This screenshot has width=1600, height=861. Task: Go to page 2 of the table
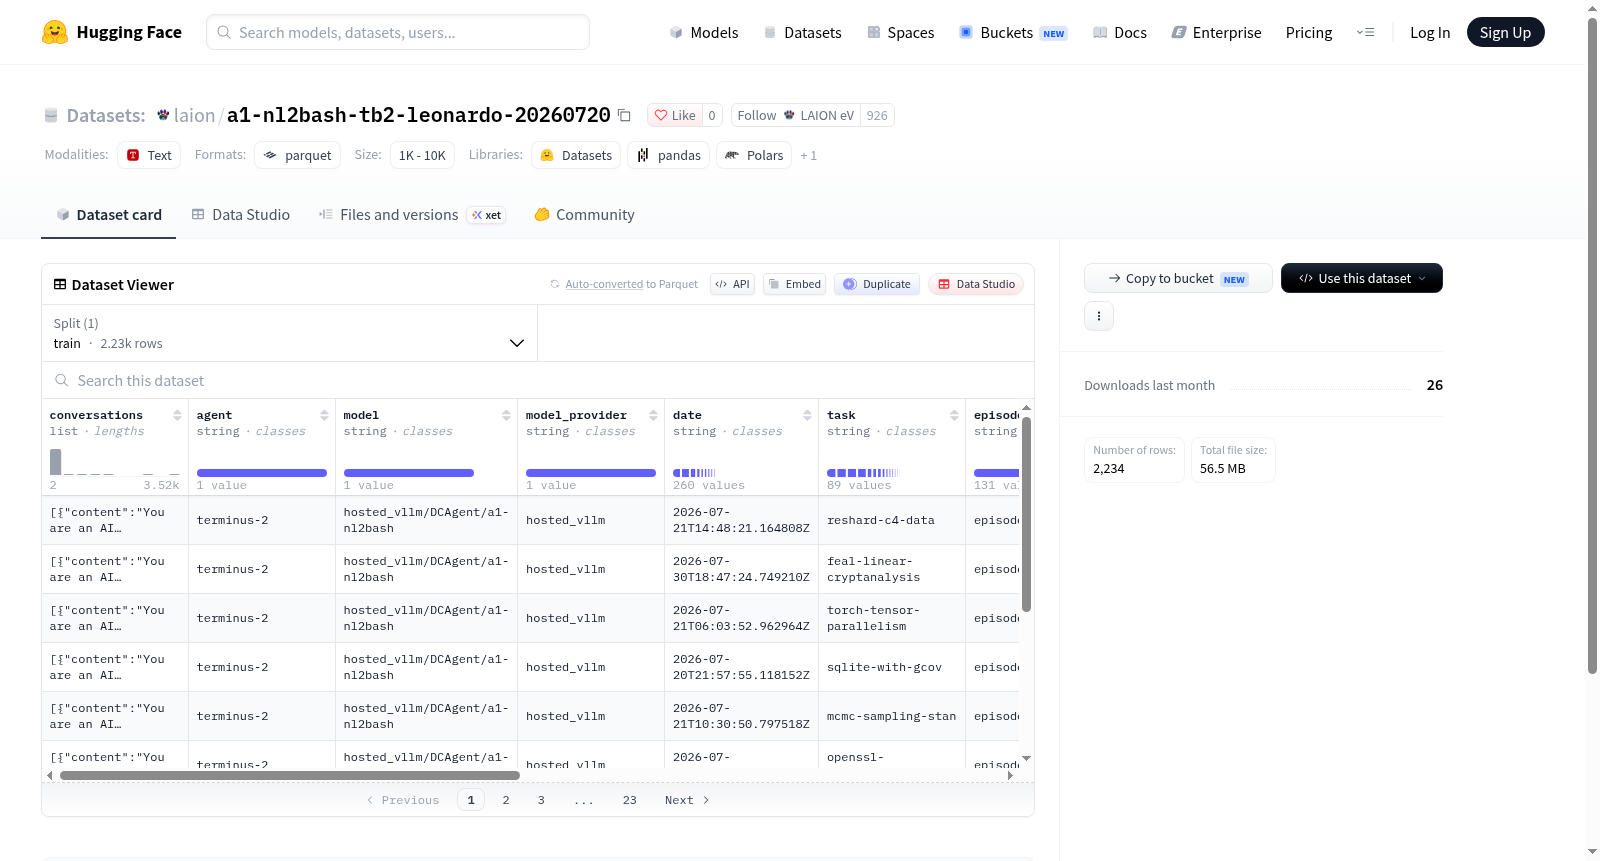pos(506,800)
